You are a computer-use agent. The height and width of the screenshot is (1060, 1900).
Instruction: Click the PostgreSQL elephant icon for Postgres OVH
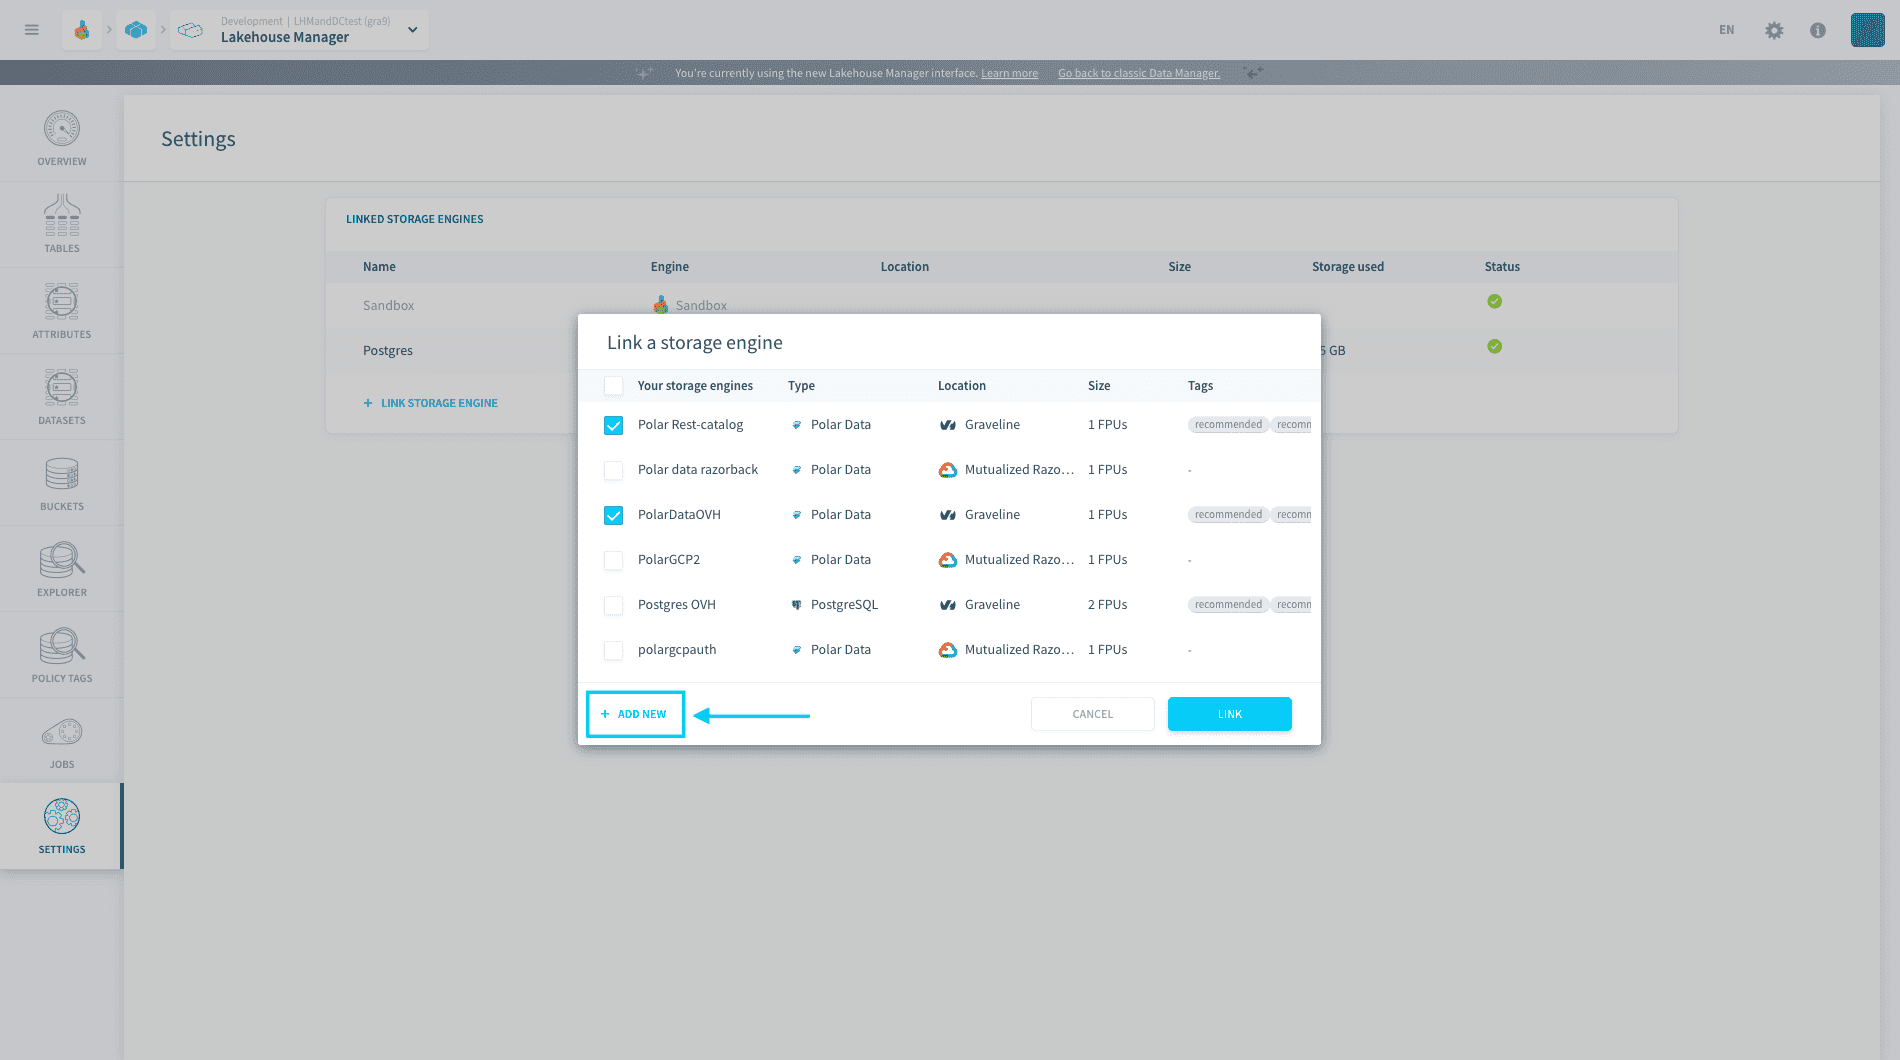(x=797, y=605)
